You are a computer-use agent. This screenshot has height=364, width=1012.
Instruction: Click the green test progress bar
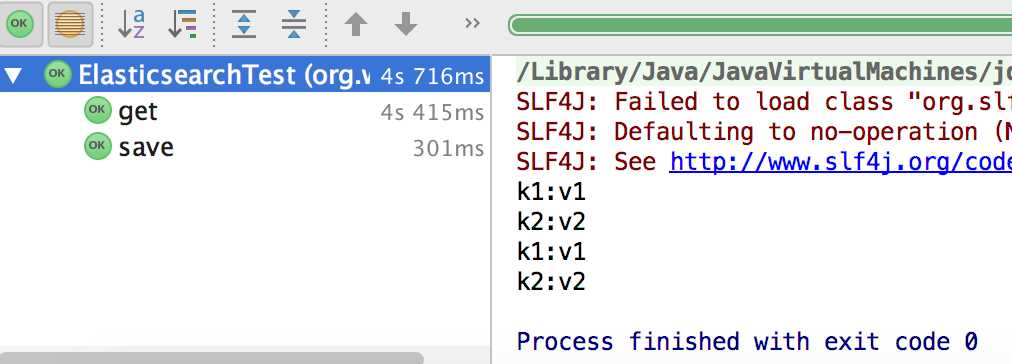tap(760, 25)
